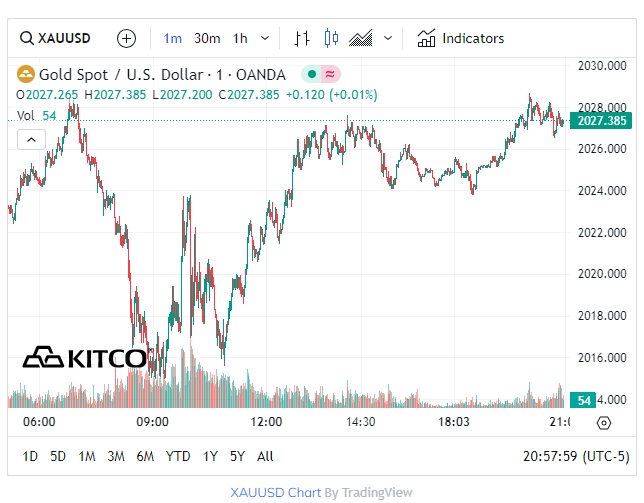Click the 2020.000 price axis label

(x=602, y=274)
